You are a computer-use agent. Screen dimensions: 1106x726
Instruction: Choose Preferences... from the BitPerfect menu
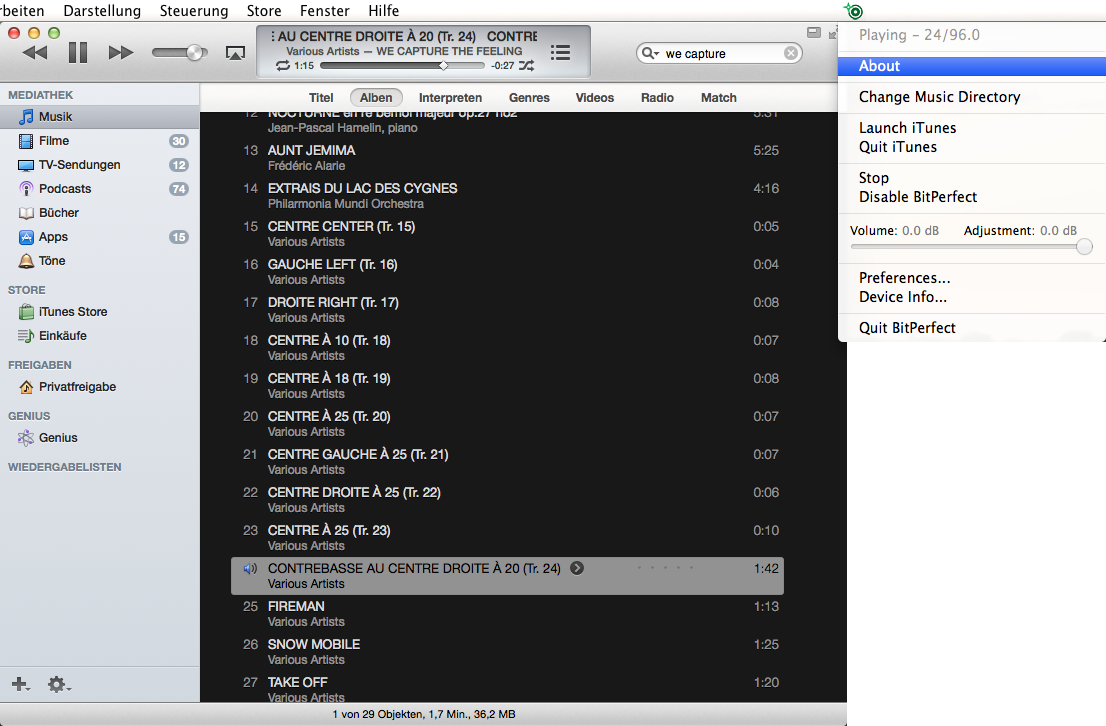(x=904, y=278)
